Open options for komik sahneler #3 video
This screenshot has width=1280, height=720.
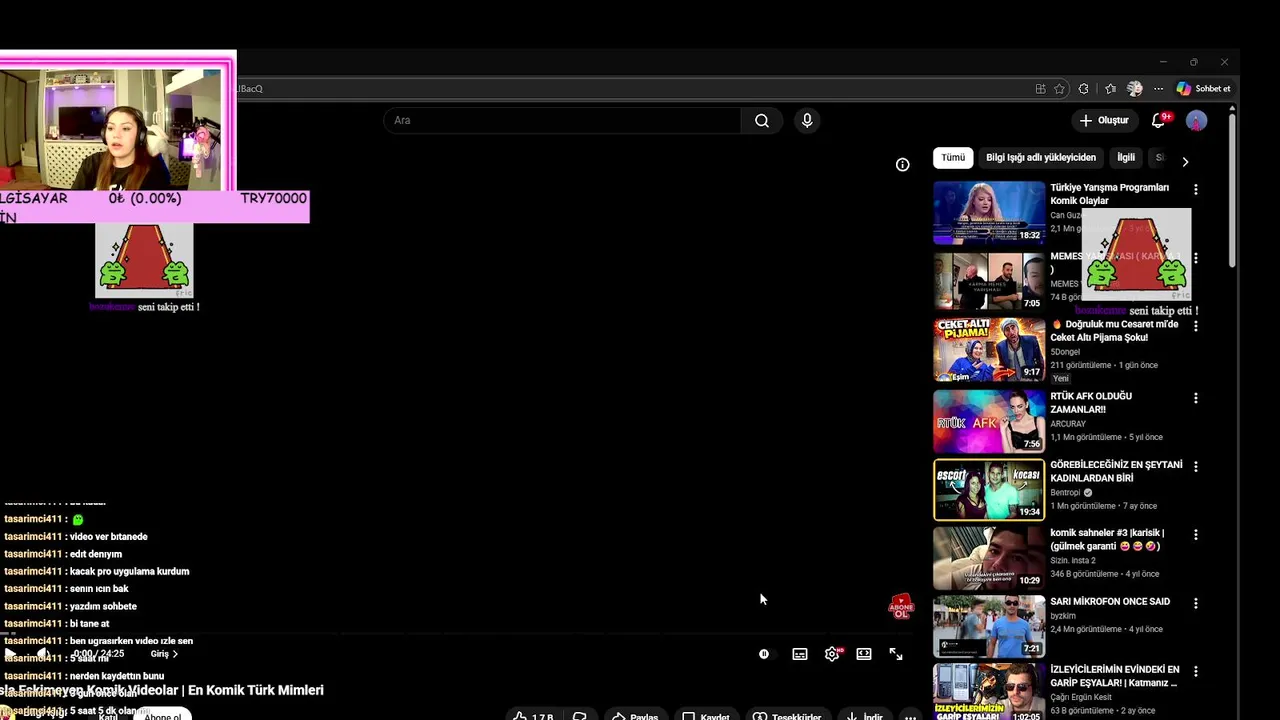[1195, 535]
